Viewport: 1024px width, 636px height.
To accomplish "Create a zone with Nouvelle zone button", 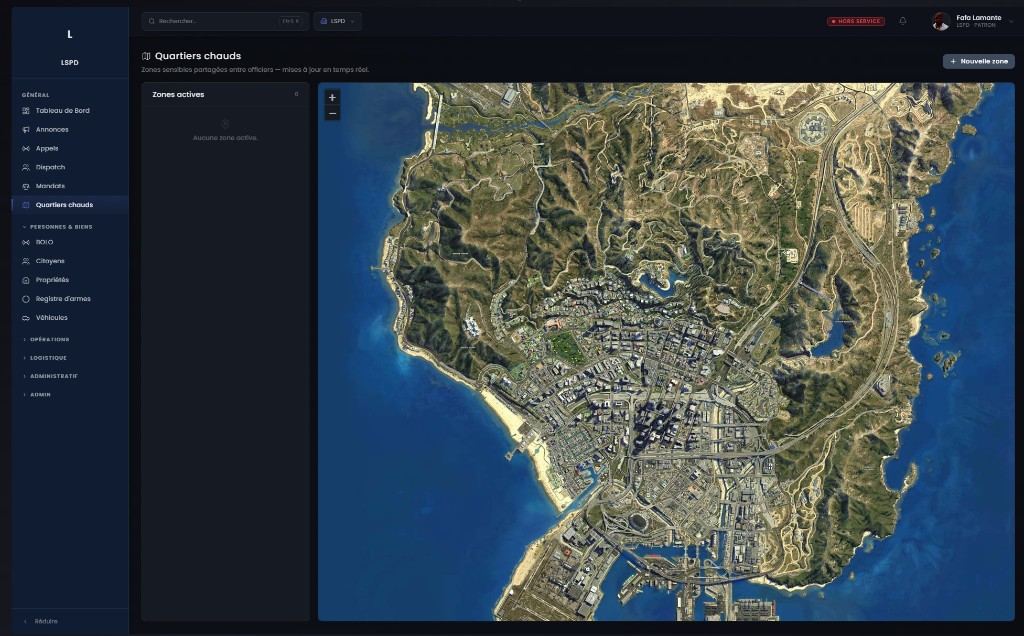I will click(978, 61).
